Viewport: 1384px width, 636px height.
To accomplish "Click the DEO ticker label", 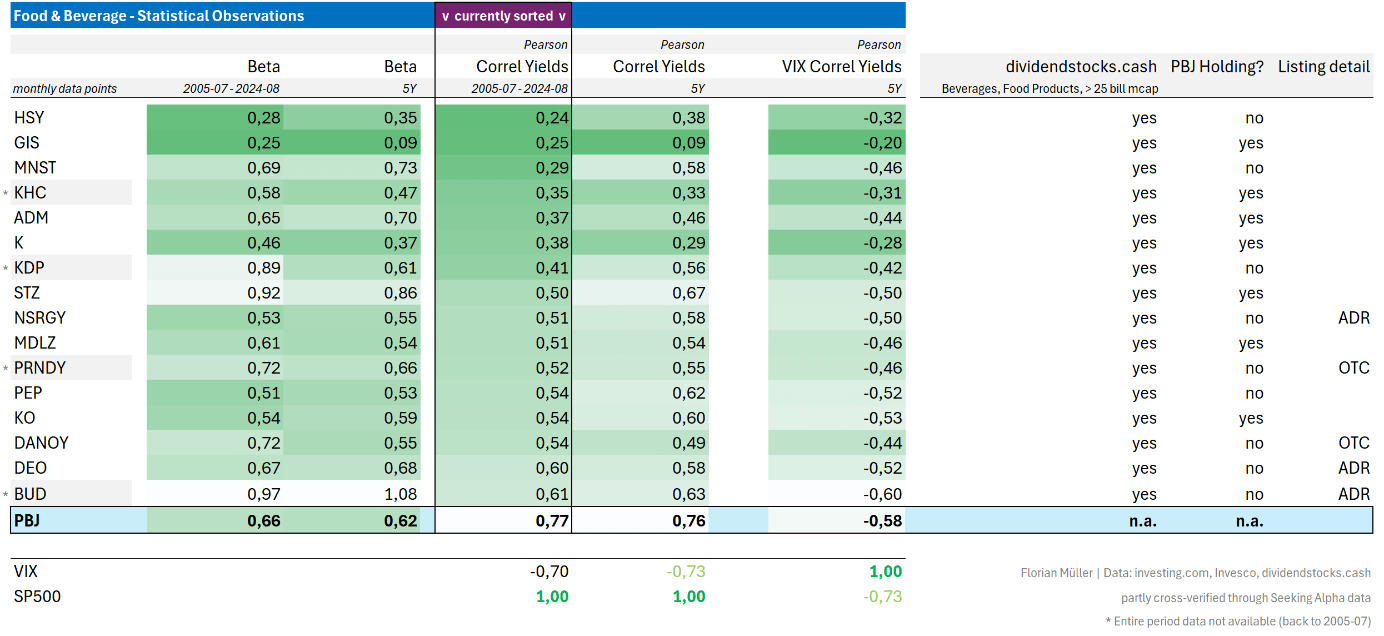I will [x=30, y=468].
